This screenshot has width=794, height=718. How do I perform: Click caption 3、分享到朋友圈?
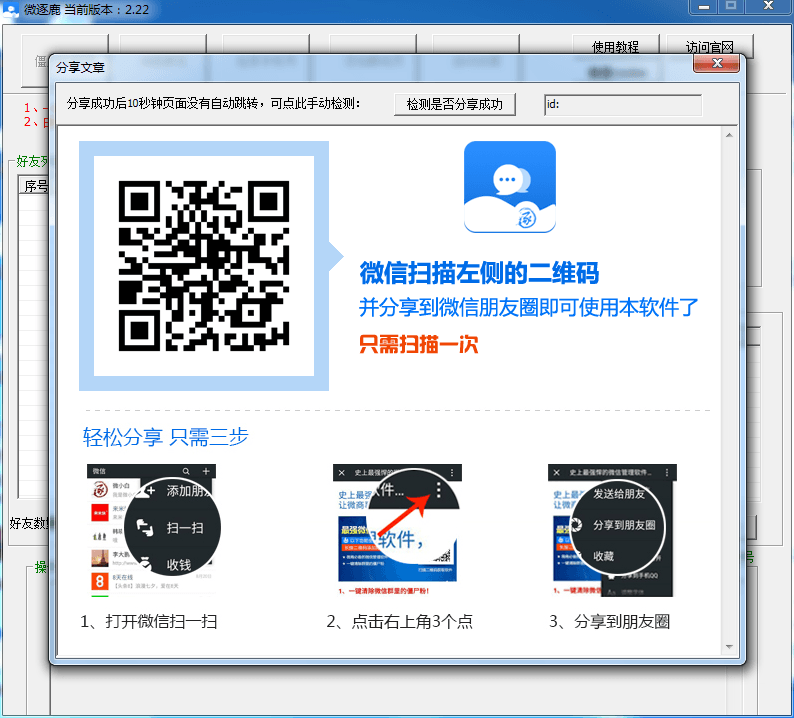[x=610, y=621]
